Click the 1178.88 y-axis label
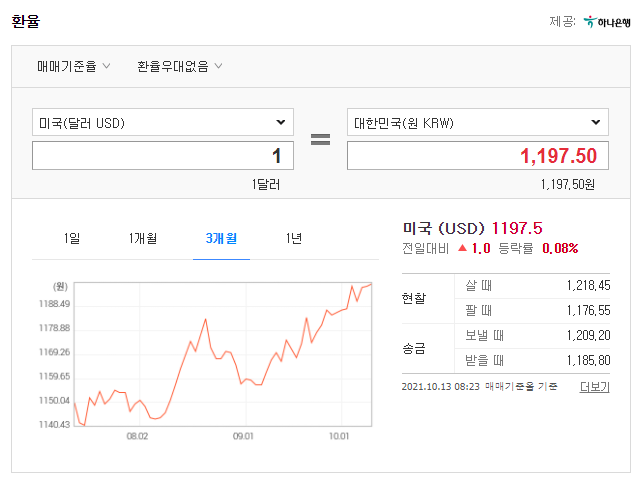This screenshot has height=478, width=641. (54, 328)
